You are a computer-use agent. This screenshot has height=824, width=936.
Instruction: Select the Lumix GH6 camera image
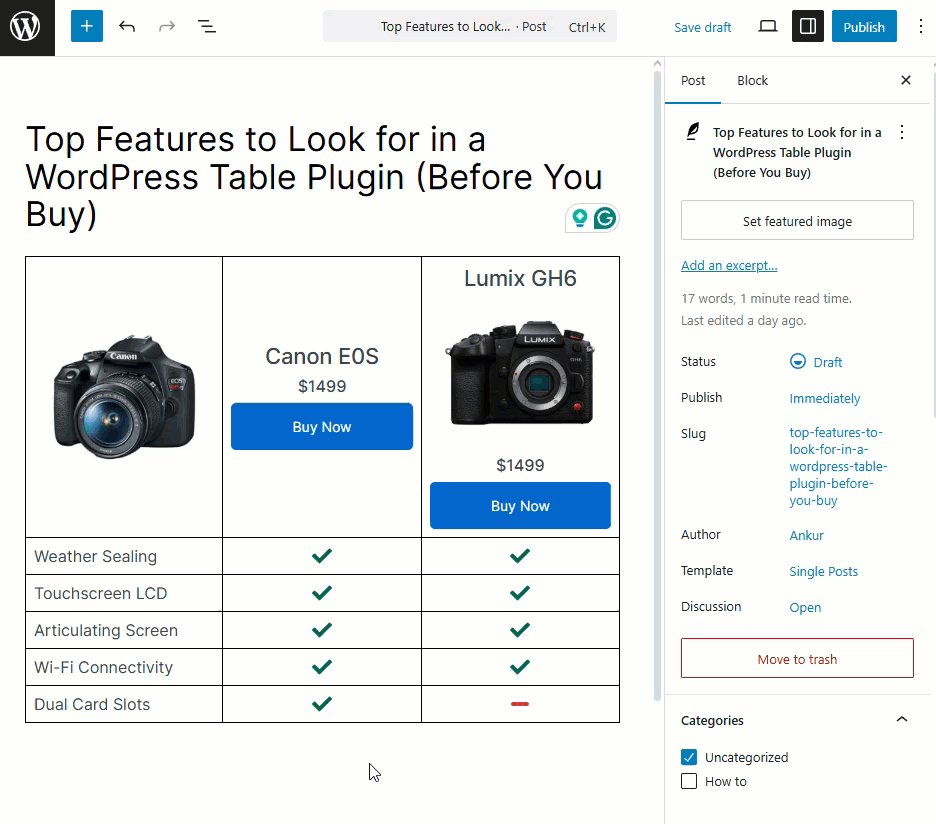pyautogui.click(x=520, y=373)
